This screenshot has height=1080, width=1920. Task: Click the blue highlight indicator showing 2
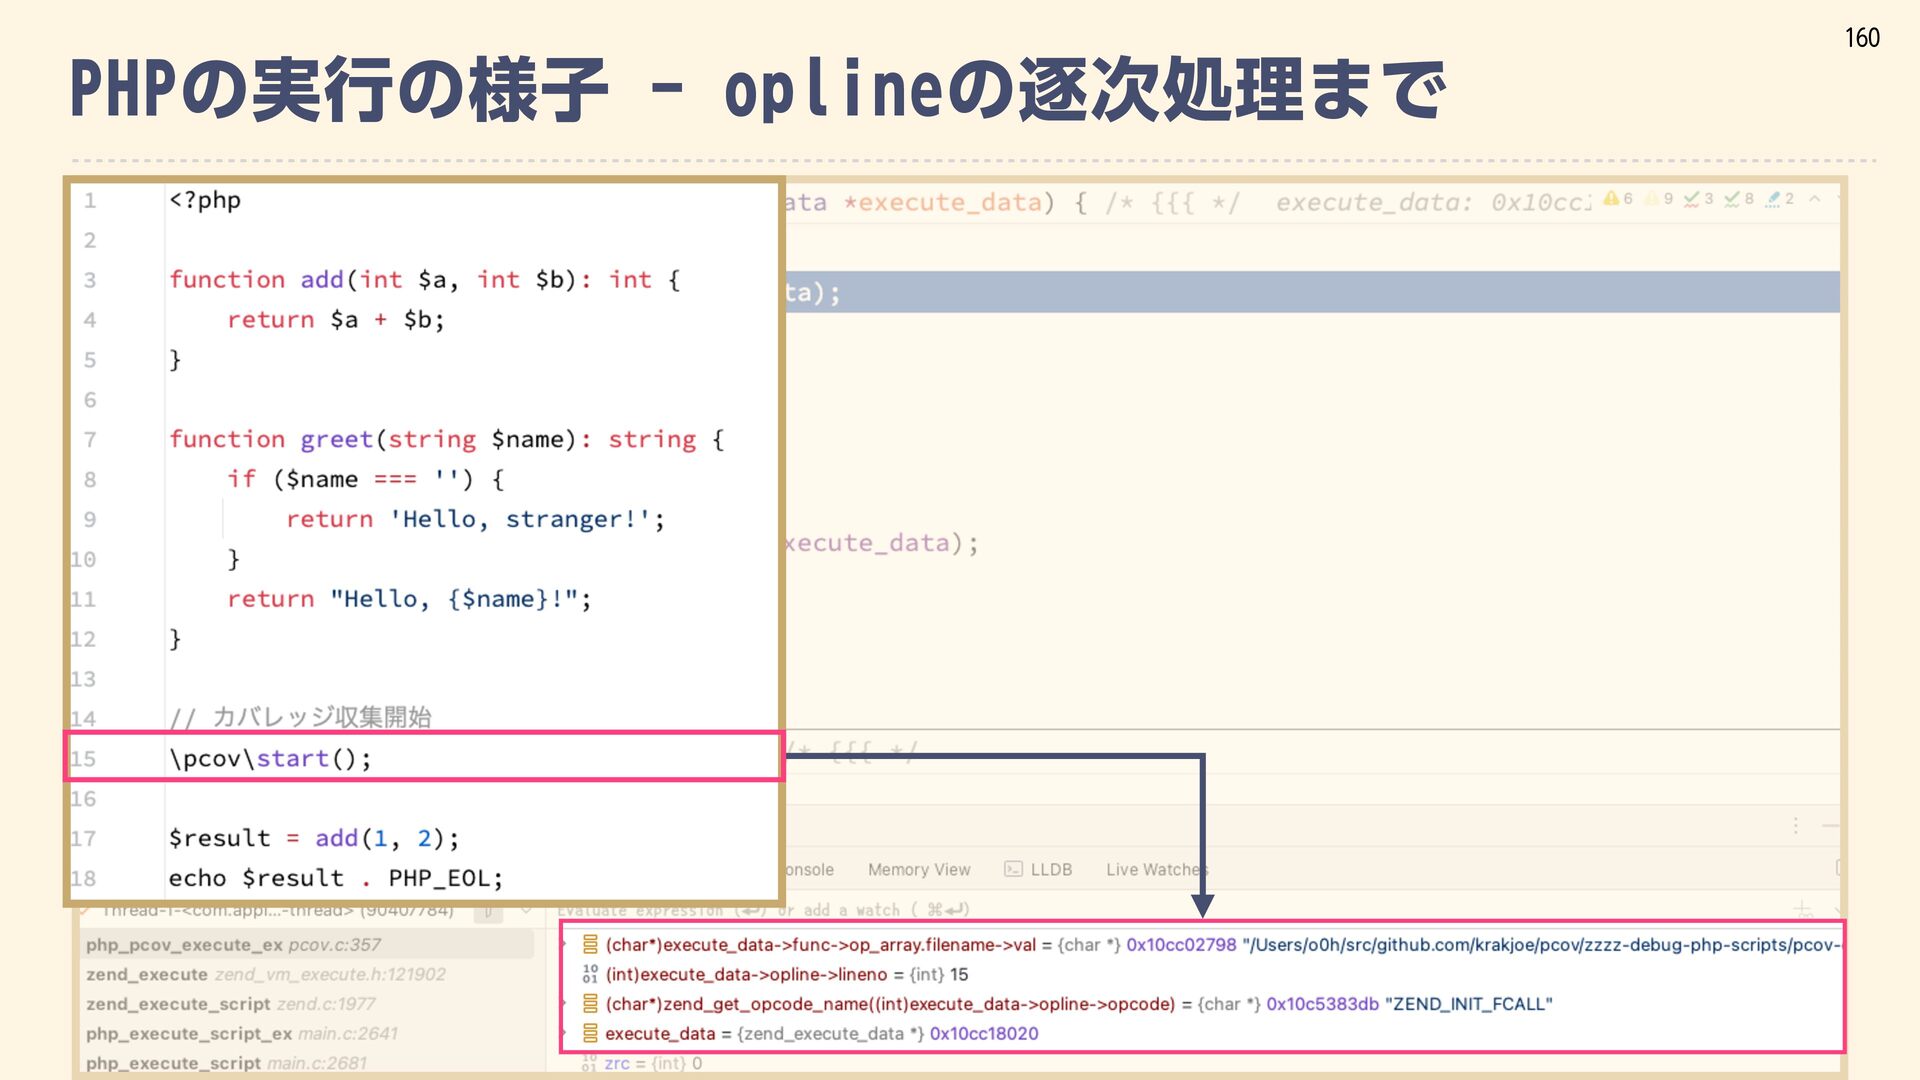tap(1780, 199)
